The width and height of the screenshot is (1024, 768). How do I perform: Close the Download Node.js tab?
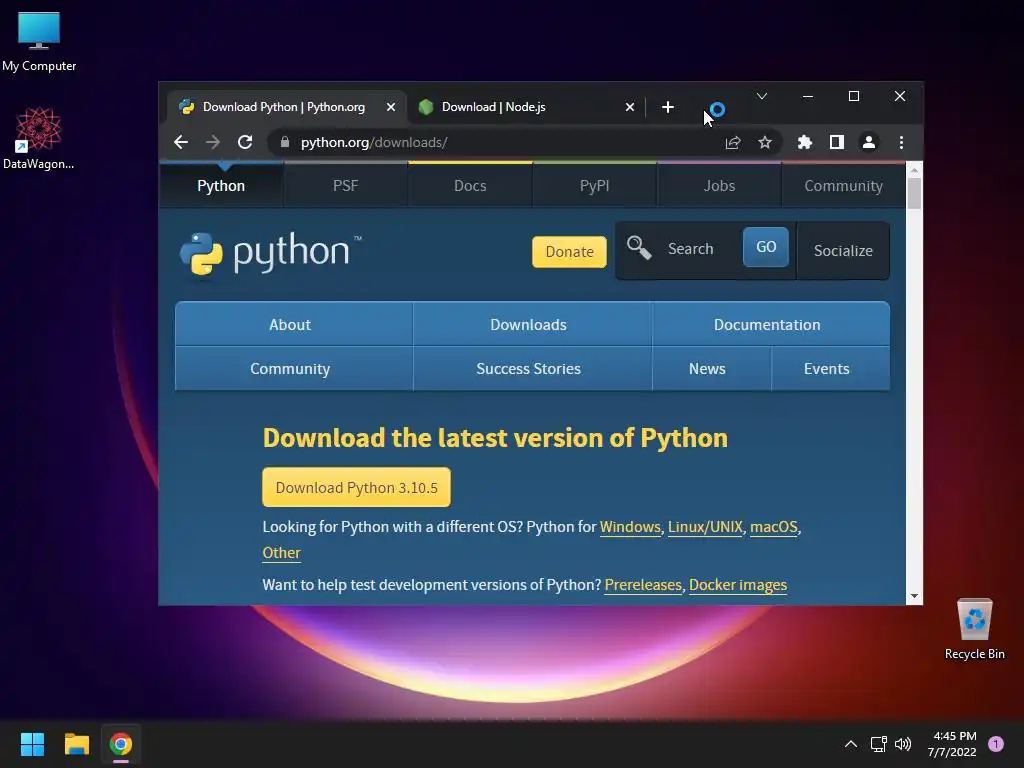(630, 107)
